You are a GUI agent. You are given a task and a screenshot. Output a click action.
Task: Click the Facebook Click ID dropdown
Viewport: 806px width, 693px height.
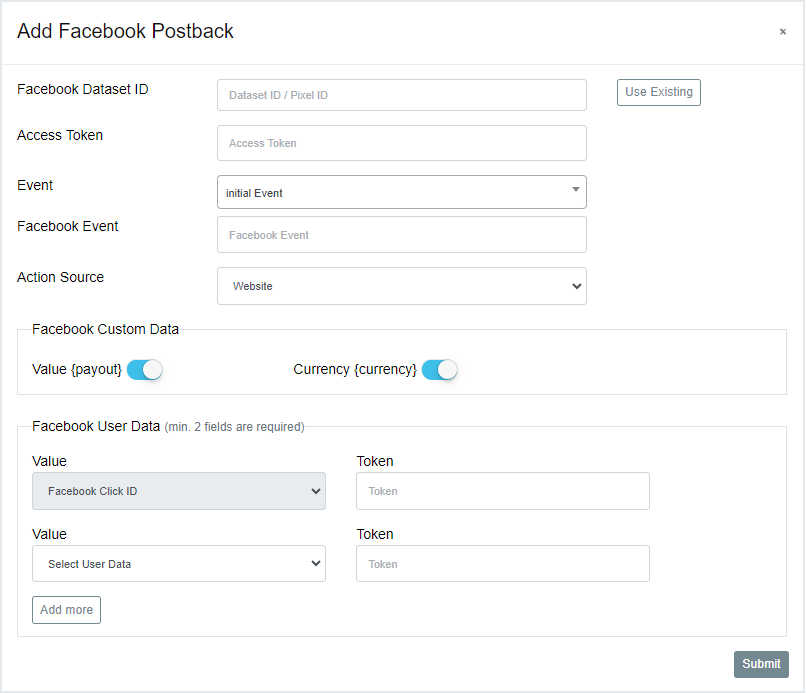[178, 491]
